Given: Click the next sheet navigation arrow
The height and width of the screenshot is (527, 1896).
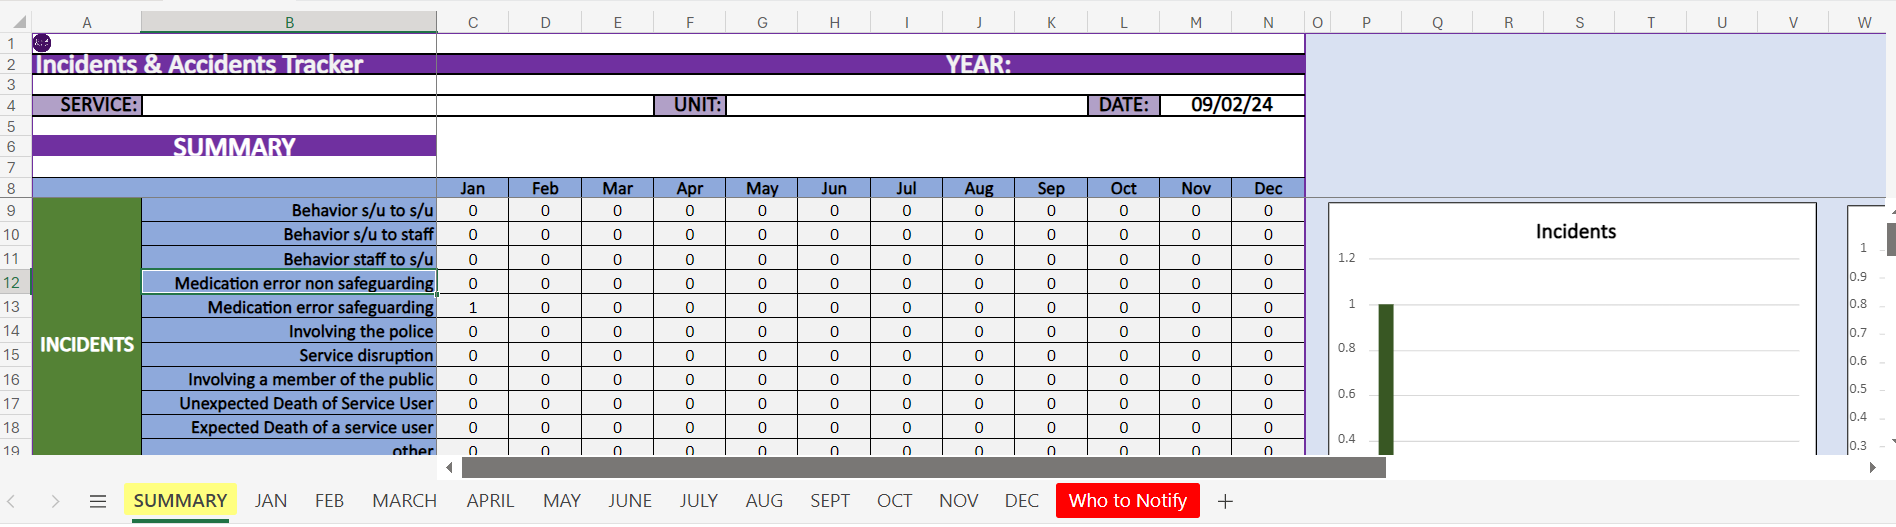Looking at the screenshot, I should click(x=55, y=501).
